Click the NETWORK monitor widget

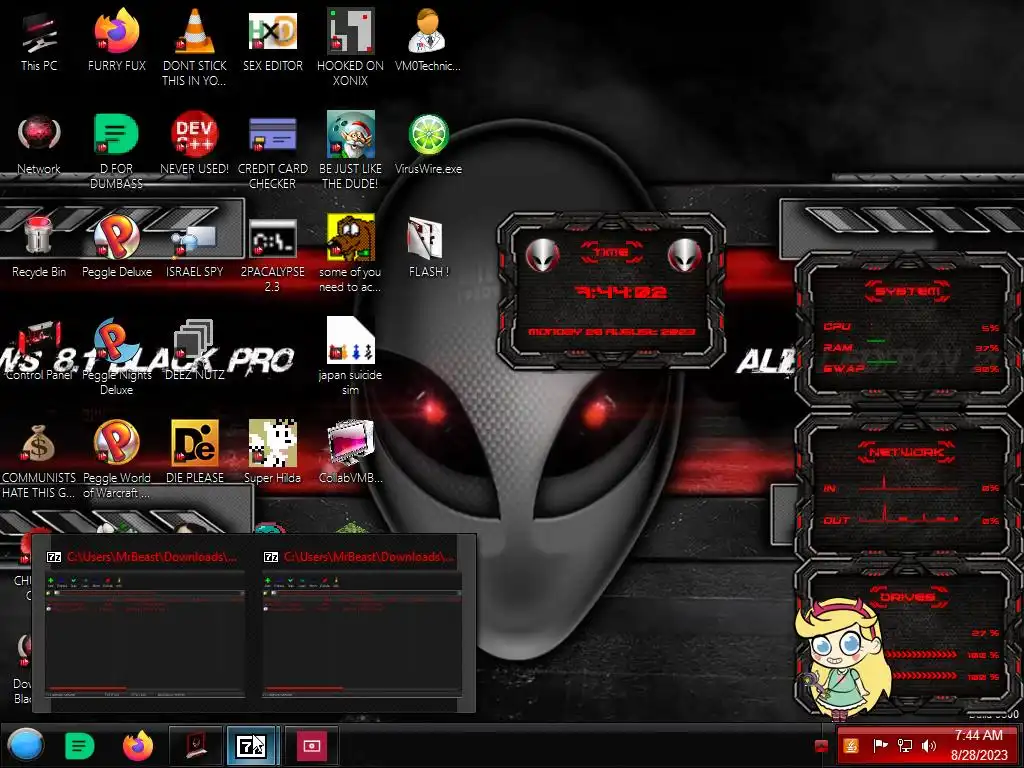tap(908, 485)
